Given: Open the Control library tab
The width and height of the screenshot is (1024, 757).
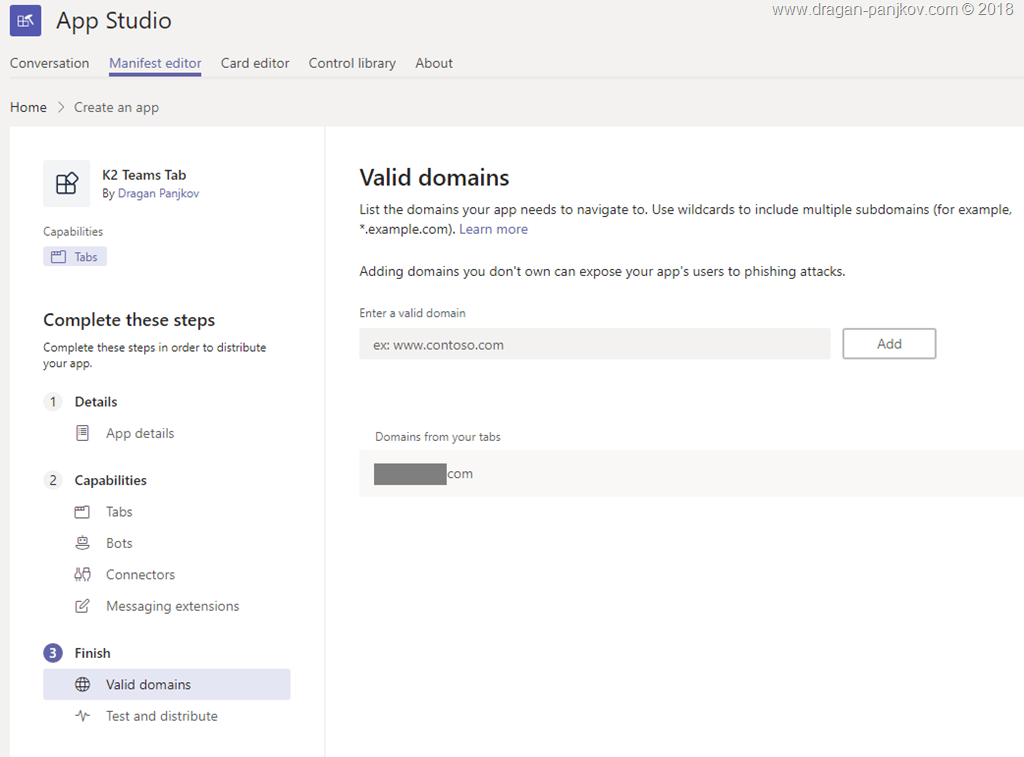Looking at the screenshot, I should point(352,63).
